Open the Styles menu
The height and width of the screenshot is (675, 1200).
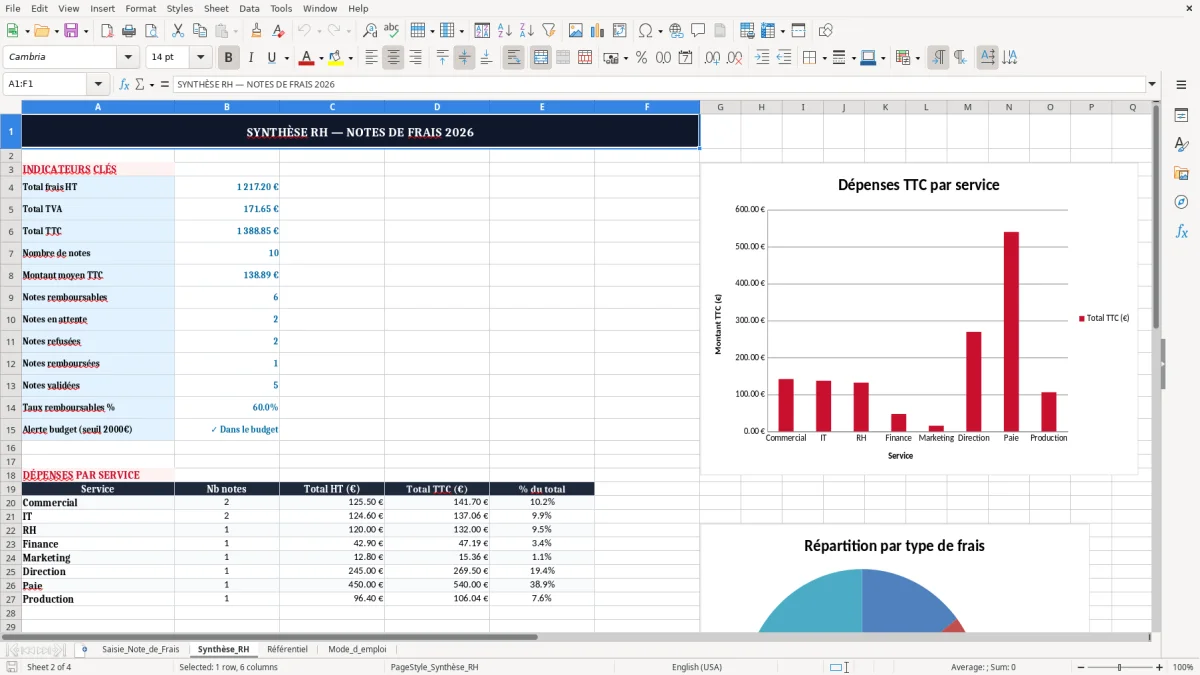180,8
